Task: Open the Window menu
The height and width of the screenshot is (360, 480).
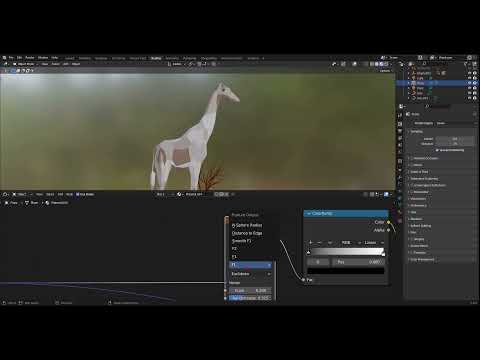Action: (x=43, y=58)
